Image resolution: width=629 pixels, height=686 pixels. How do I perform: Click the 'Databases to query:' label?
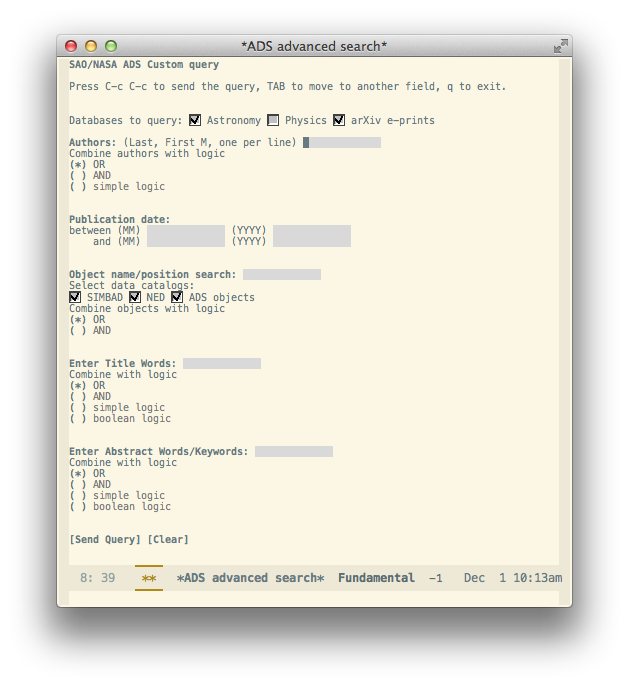coord(126,120)
